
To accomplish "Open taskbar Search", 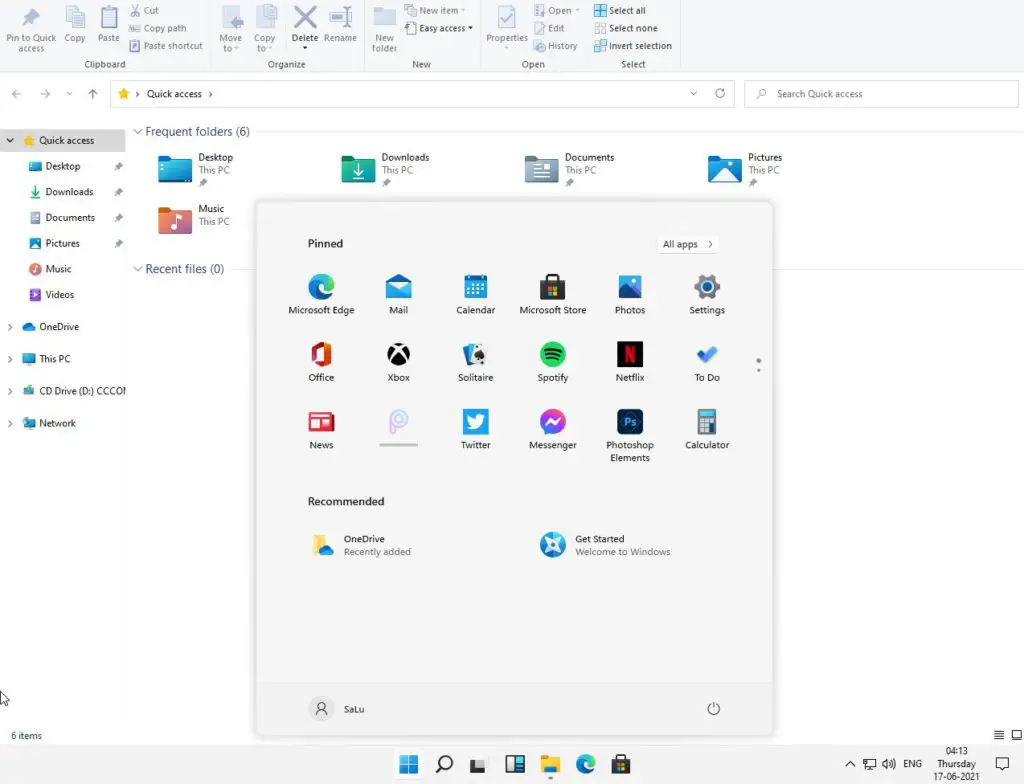I will 444,764.
